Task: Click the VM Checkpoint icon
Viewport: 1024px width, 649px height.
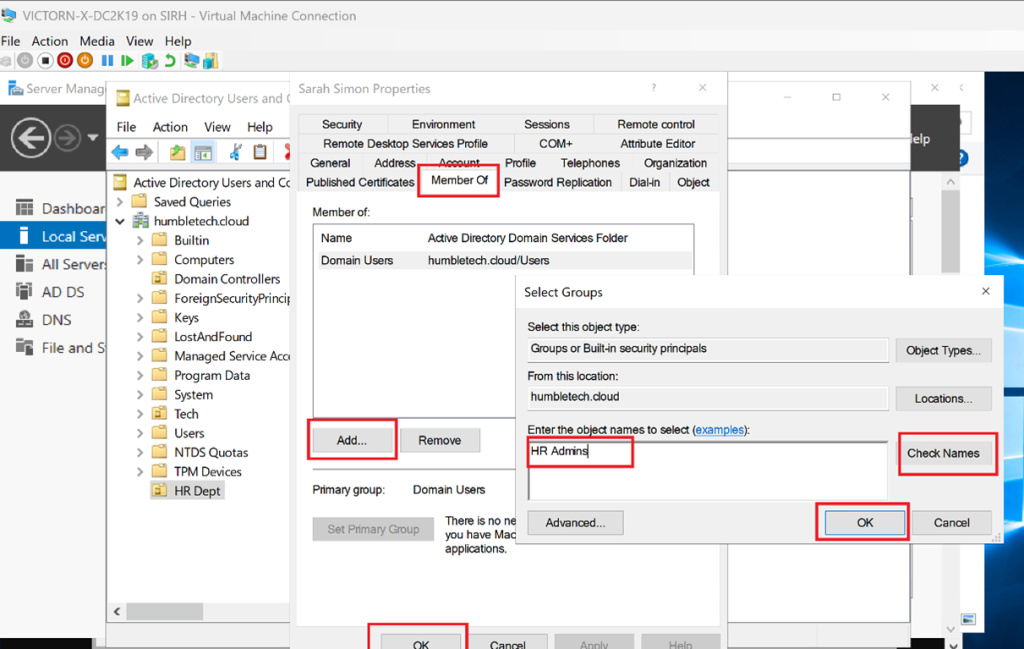Action: click(x=150, y=61)
